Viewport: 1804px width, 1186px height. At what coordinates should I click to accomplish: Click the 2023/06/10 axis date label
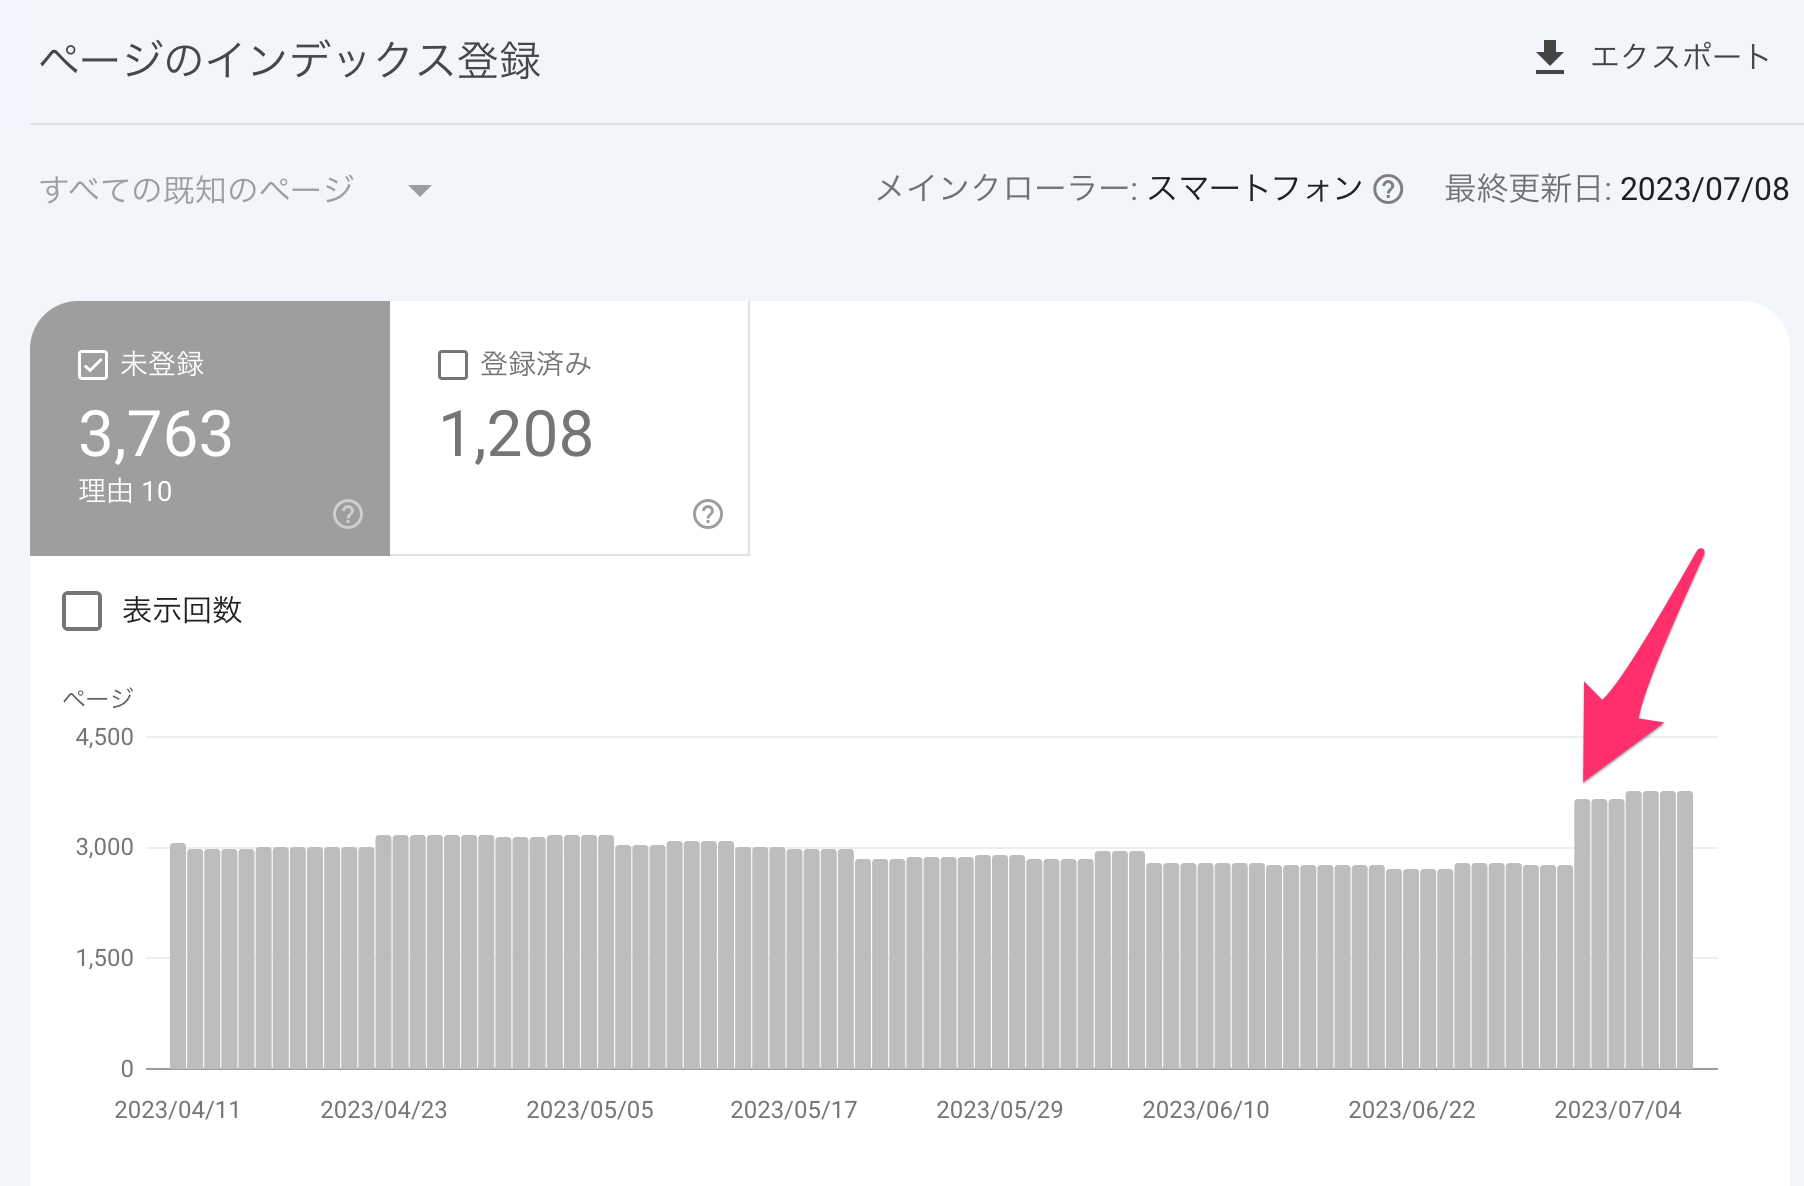pyautogui.click(x=1206, y=1110)
